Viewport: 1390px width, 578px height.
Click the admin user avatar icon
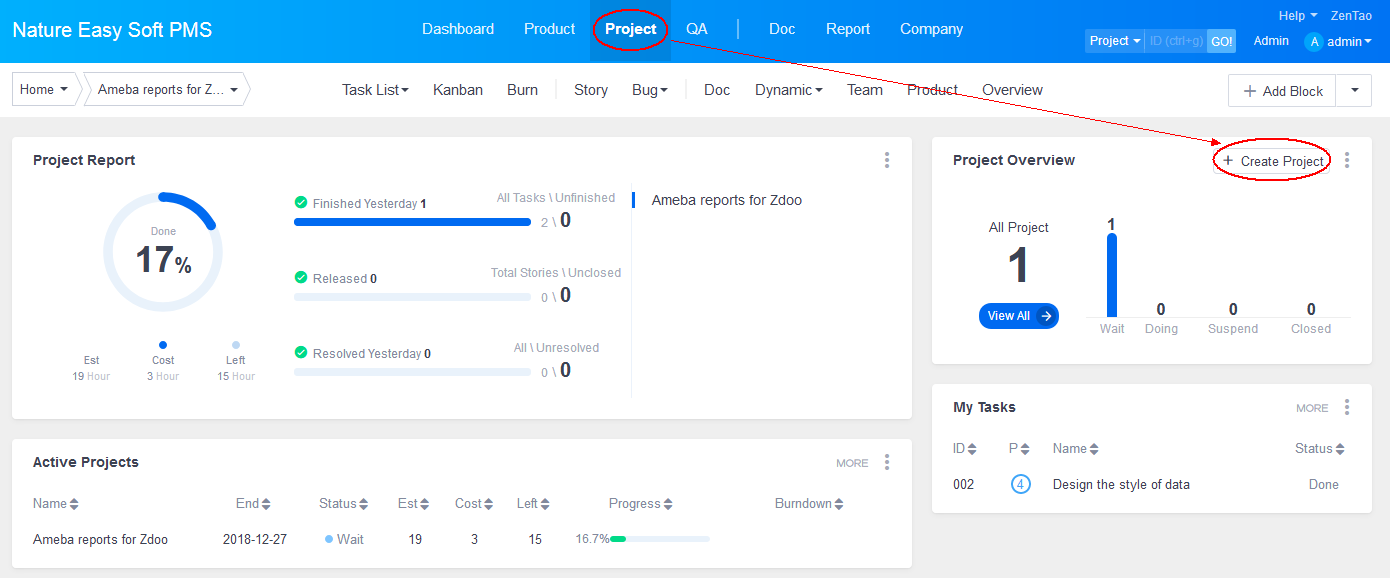1314,42
